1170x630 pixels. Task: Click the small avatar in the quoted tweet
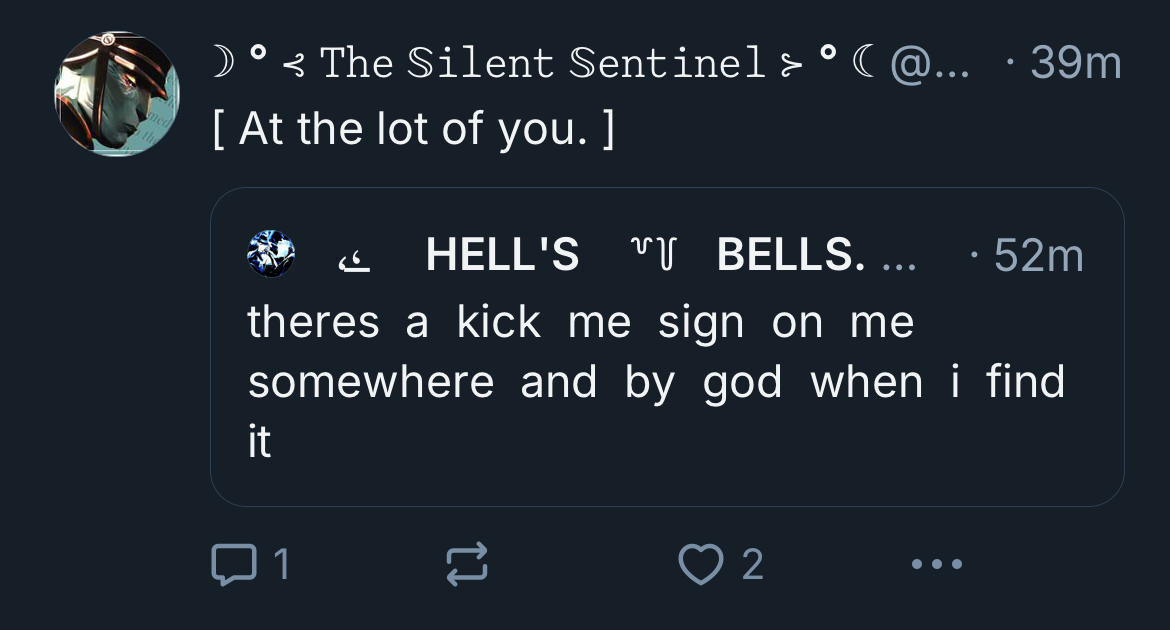click(271, 254)
